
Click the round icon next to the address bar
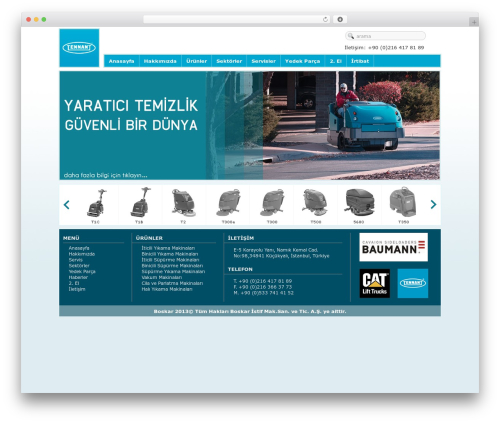coord(340,19)
